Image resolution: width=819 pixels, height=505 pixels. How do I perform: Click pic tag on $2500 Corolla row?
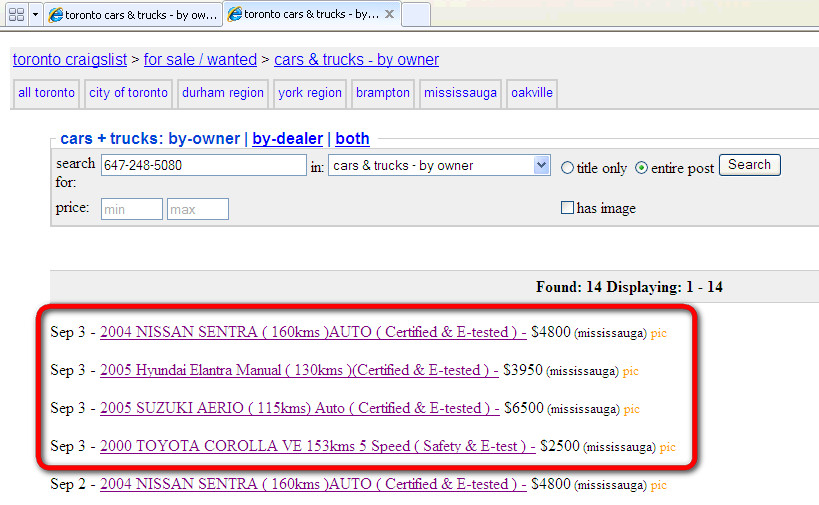(x=668, y=448)
